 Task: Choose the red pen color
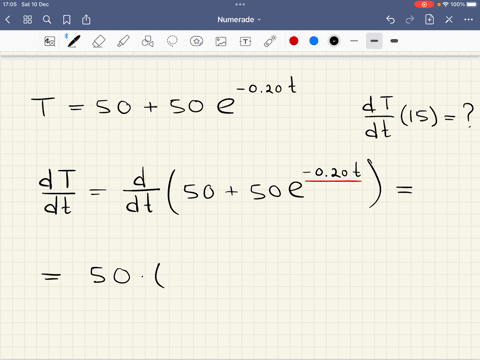[294, 41]
